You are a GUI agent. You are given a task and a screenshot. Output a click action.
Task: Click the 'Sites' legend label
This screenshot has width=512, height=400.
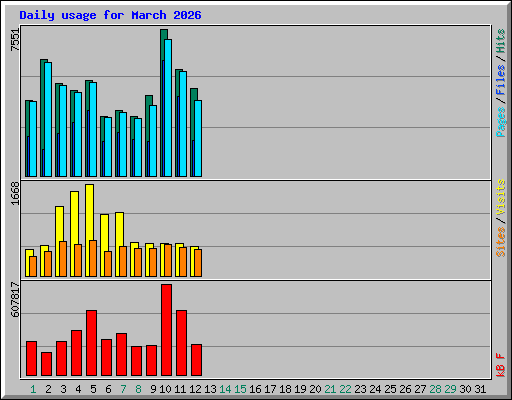501,242
